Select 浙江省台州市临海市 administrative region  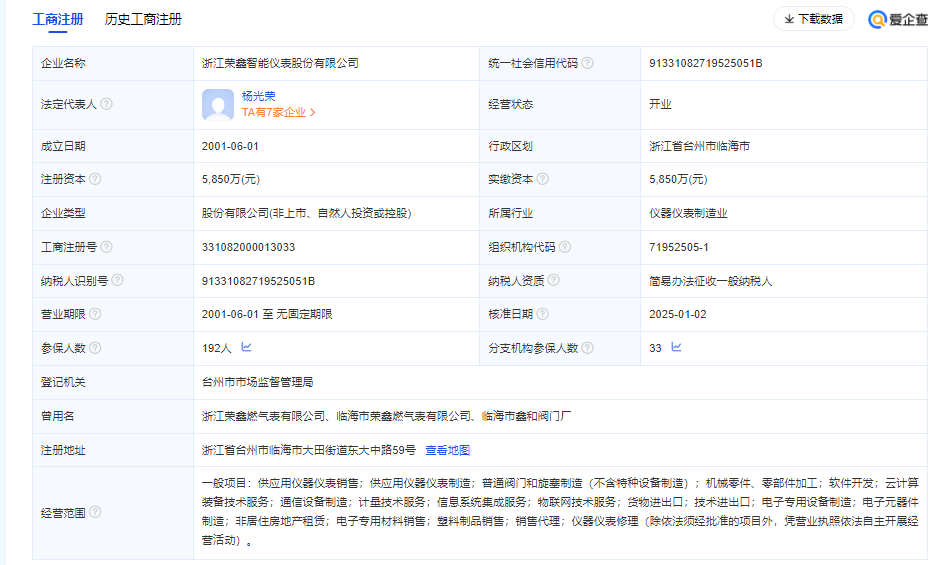coord(699,146)
